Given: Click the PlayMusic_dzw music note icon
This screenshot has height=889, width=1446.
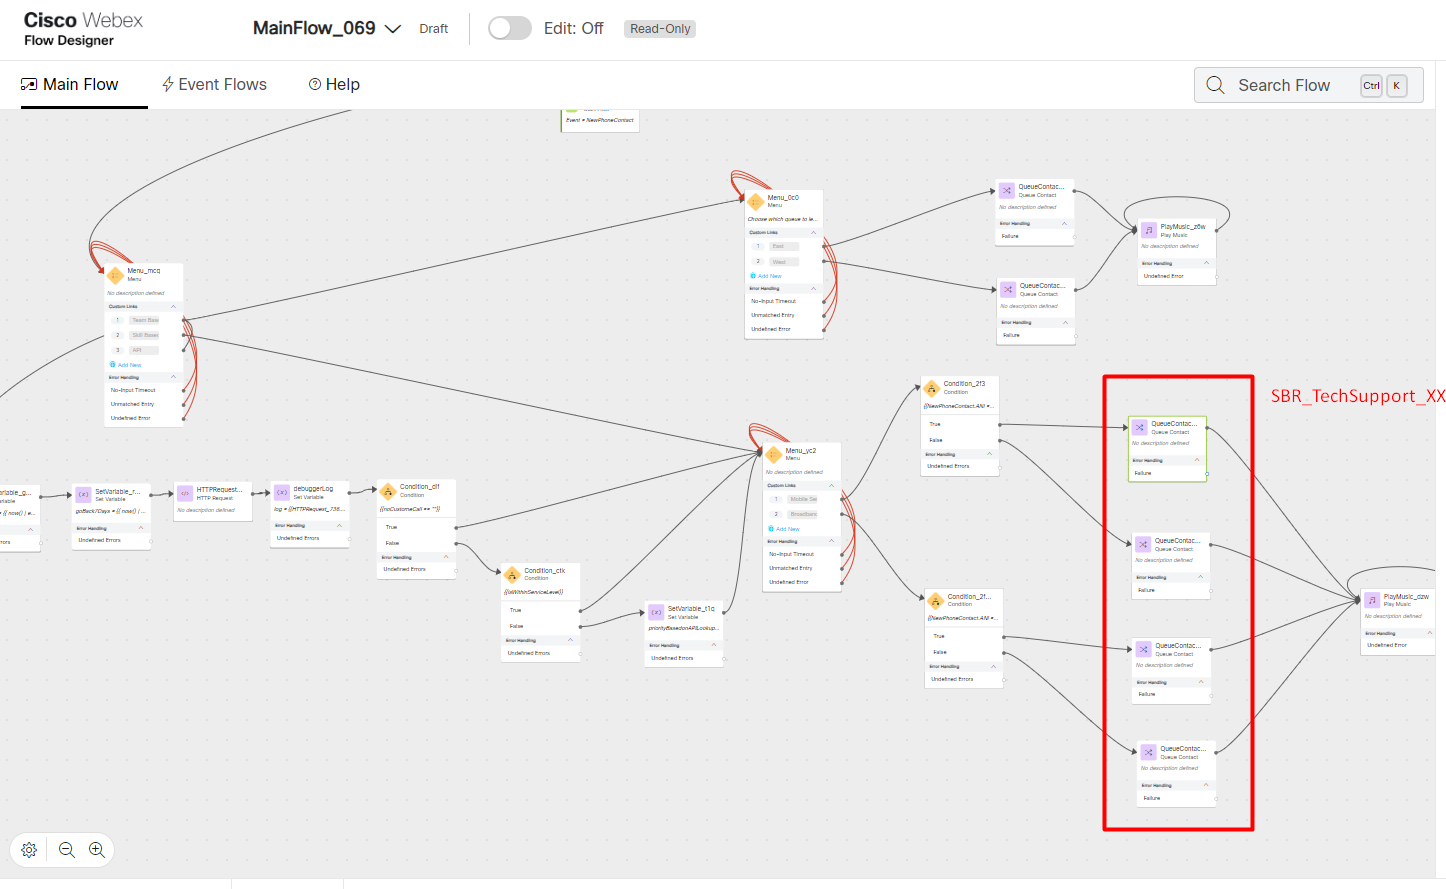Looking at the screenshot, I should coord(1372,601).
